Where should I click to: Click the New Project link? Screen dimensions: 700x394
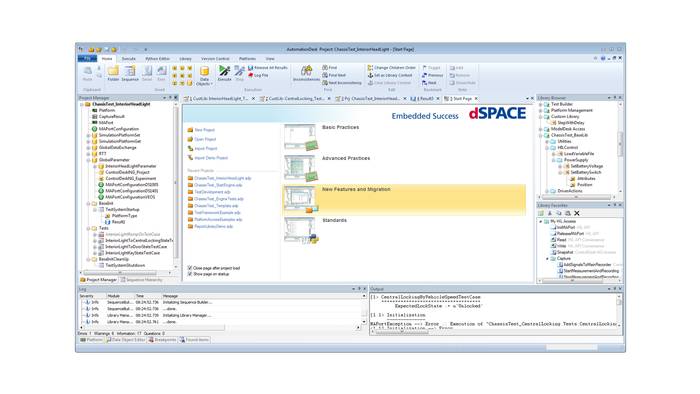(204, 130)
